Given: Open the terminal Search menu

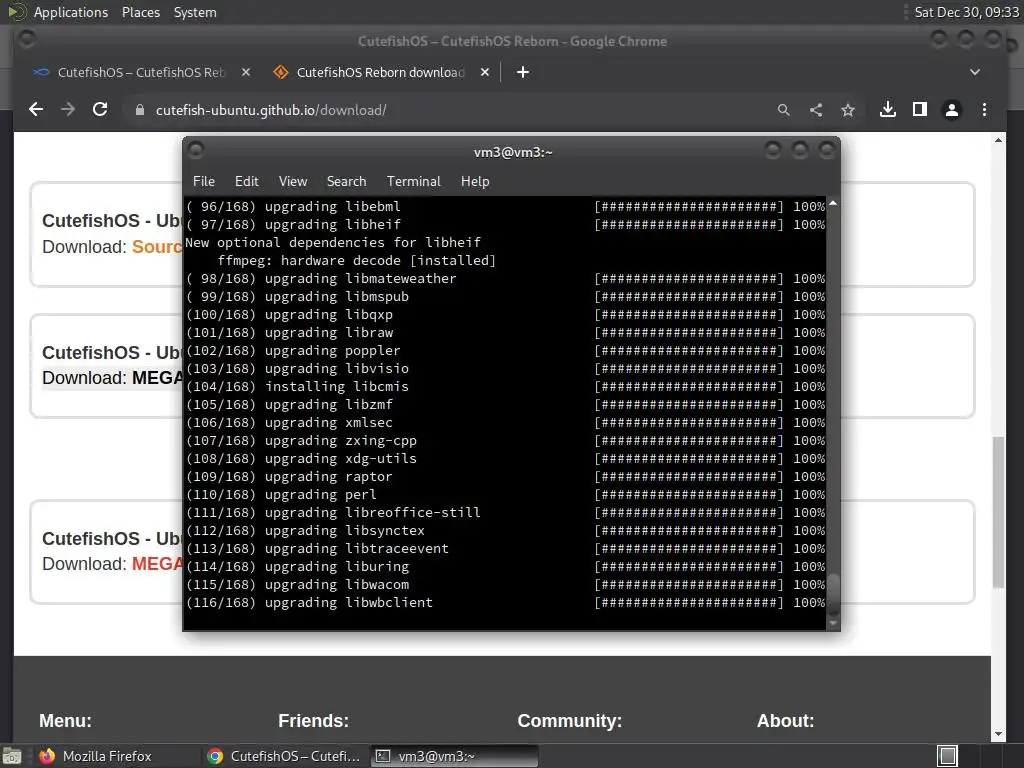Looking at the screenshot, I should point(346,182).
